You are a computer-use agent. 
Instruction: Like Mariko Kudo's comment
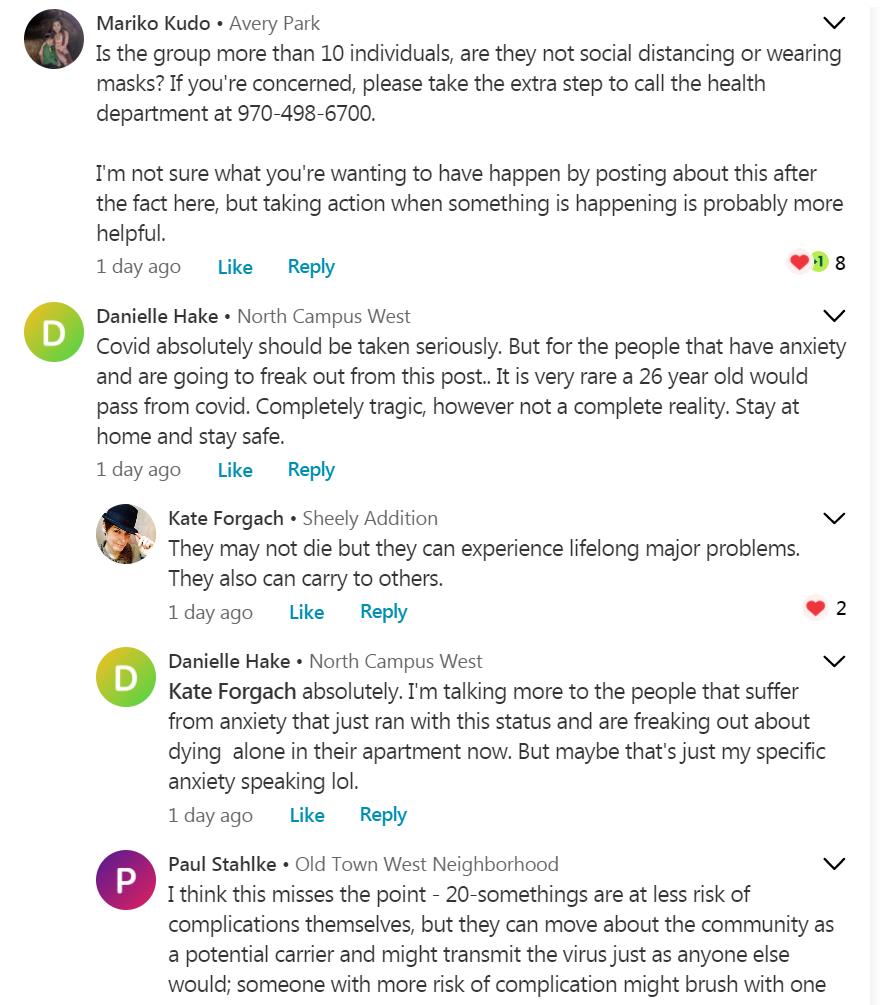235,267
